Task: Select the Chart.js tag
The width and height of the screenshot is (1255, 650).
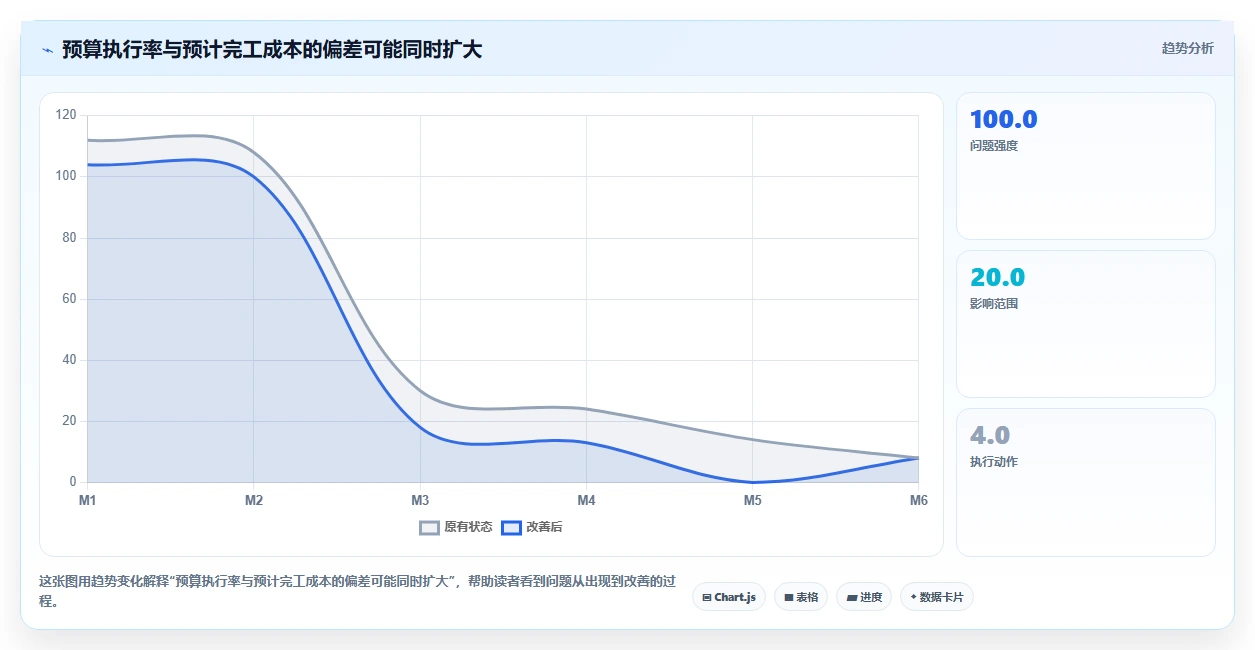Action: pos(729,597)
